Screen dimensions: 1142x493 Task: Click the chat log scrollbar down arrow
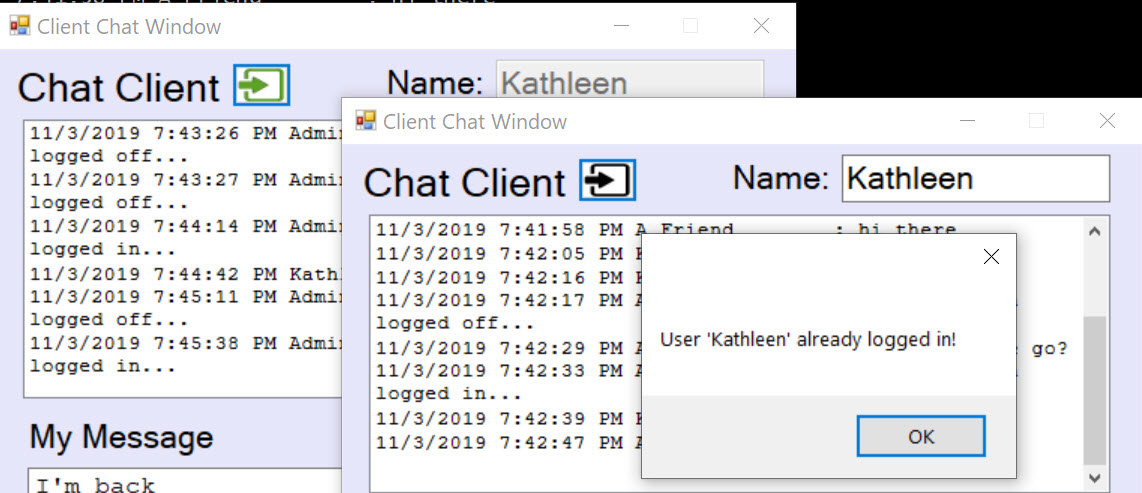pos(1095,478)
